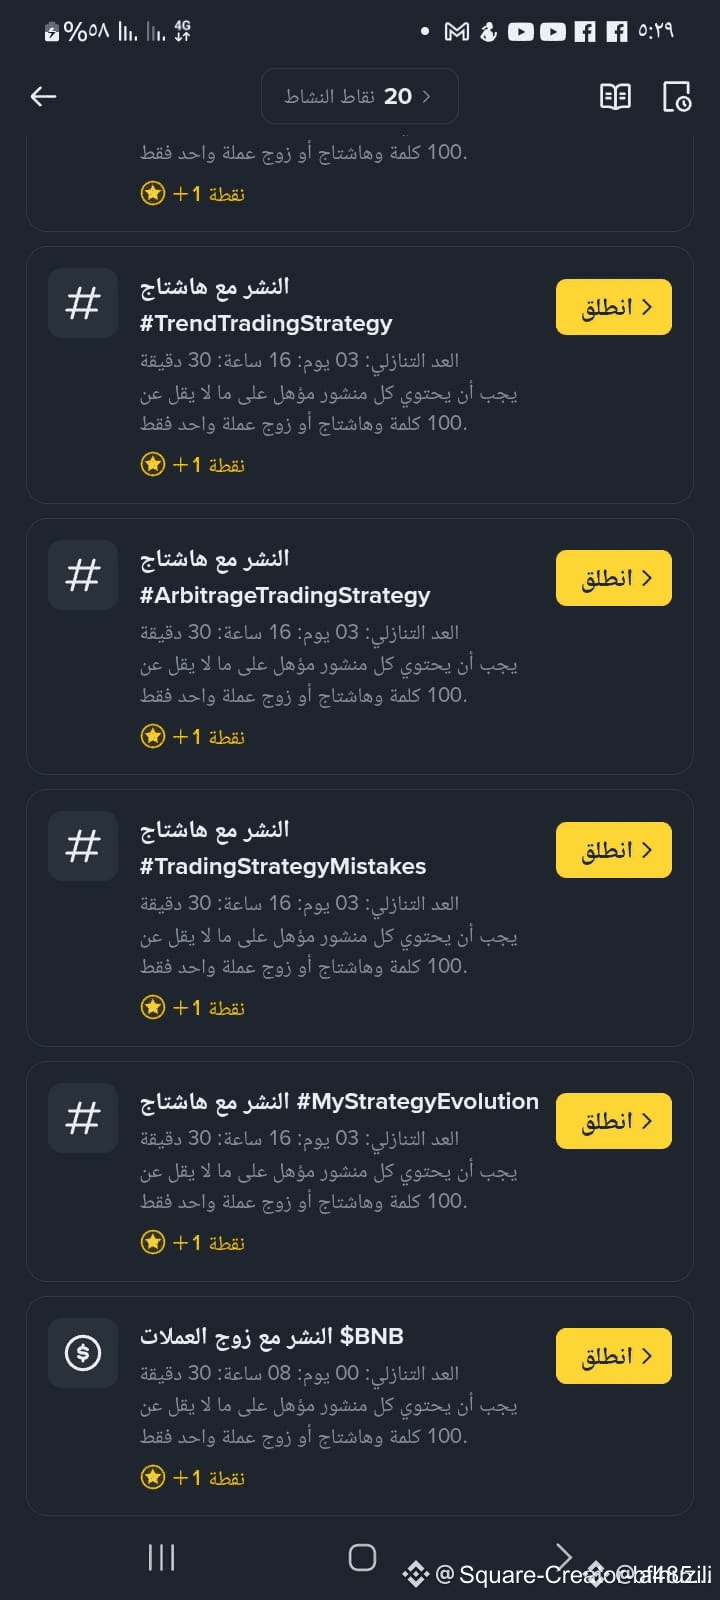Tap star point icon under #TrendTradingStrategy task

click(153, 465)
